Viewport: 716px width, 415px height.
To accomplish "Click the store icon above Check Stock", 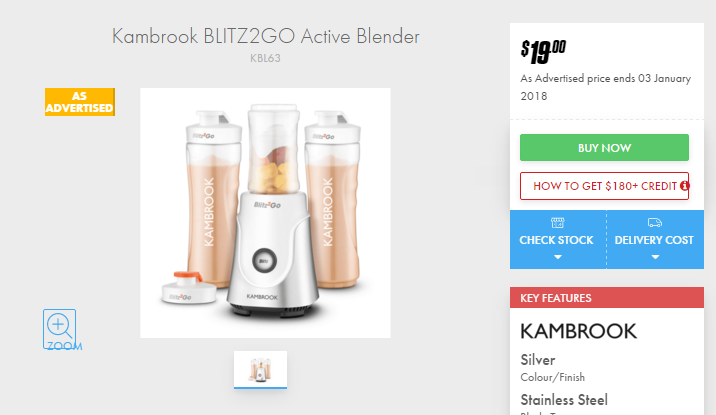I will (558, 223).
